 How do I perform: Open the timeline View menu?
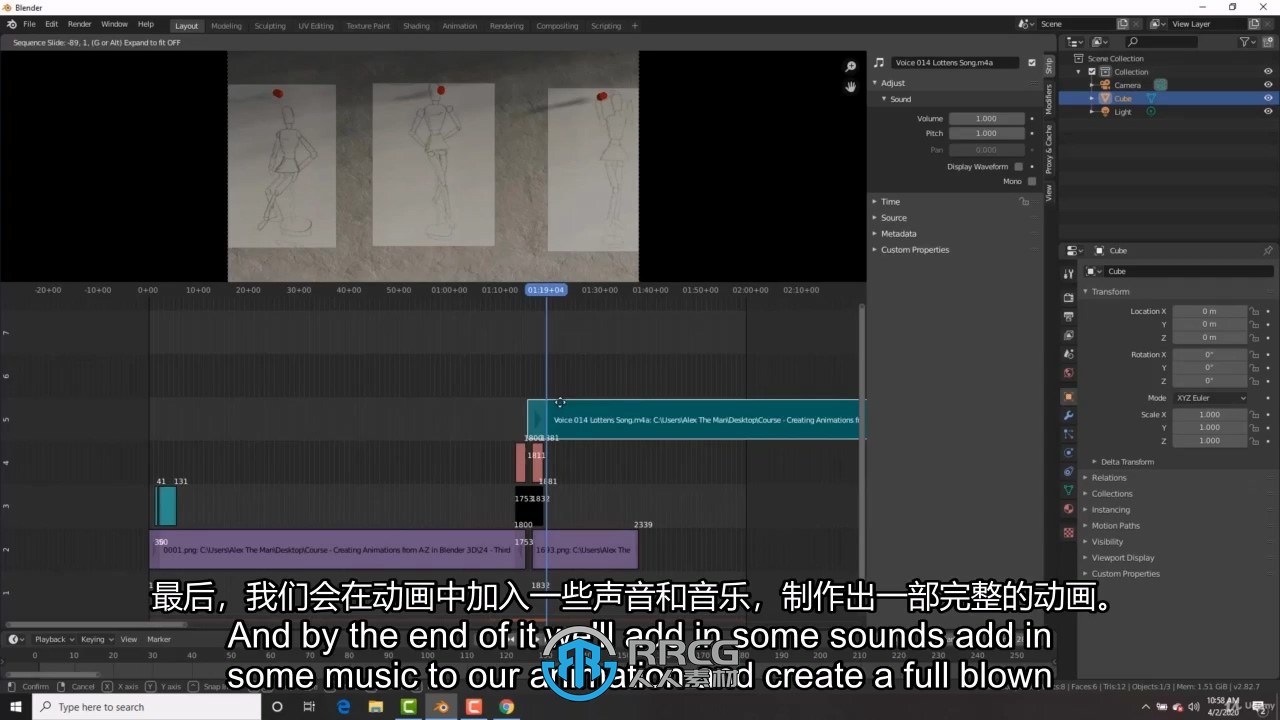[x=129, y=639]
